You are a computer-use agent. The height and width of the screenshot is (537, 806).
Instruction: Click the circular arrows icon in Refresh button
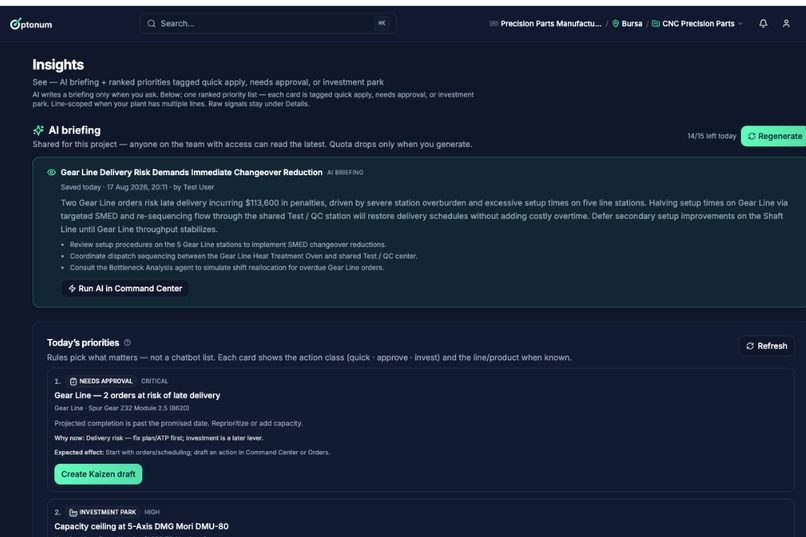pyautogui.click(x=750, y=346)
